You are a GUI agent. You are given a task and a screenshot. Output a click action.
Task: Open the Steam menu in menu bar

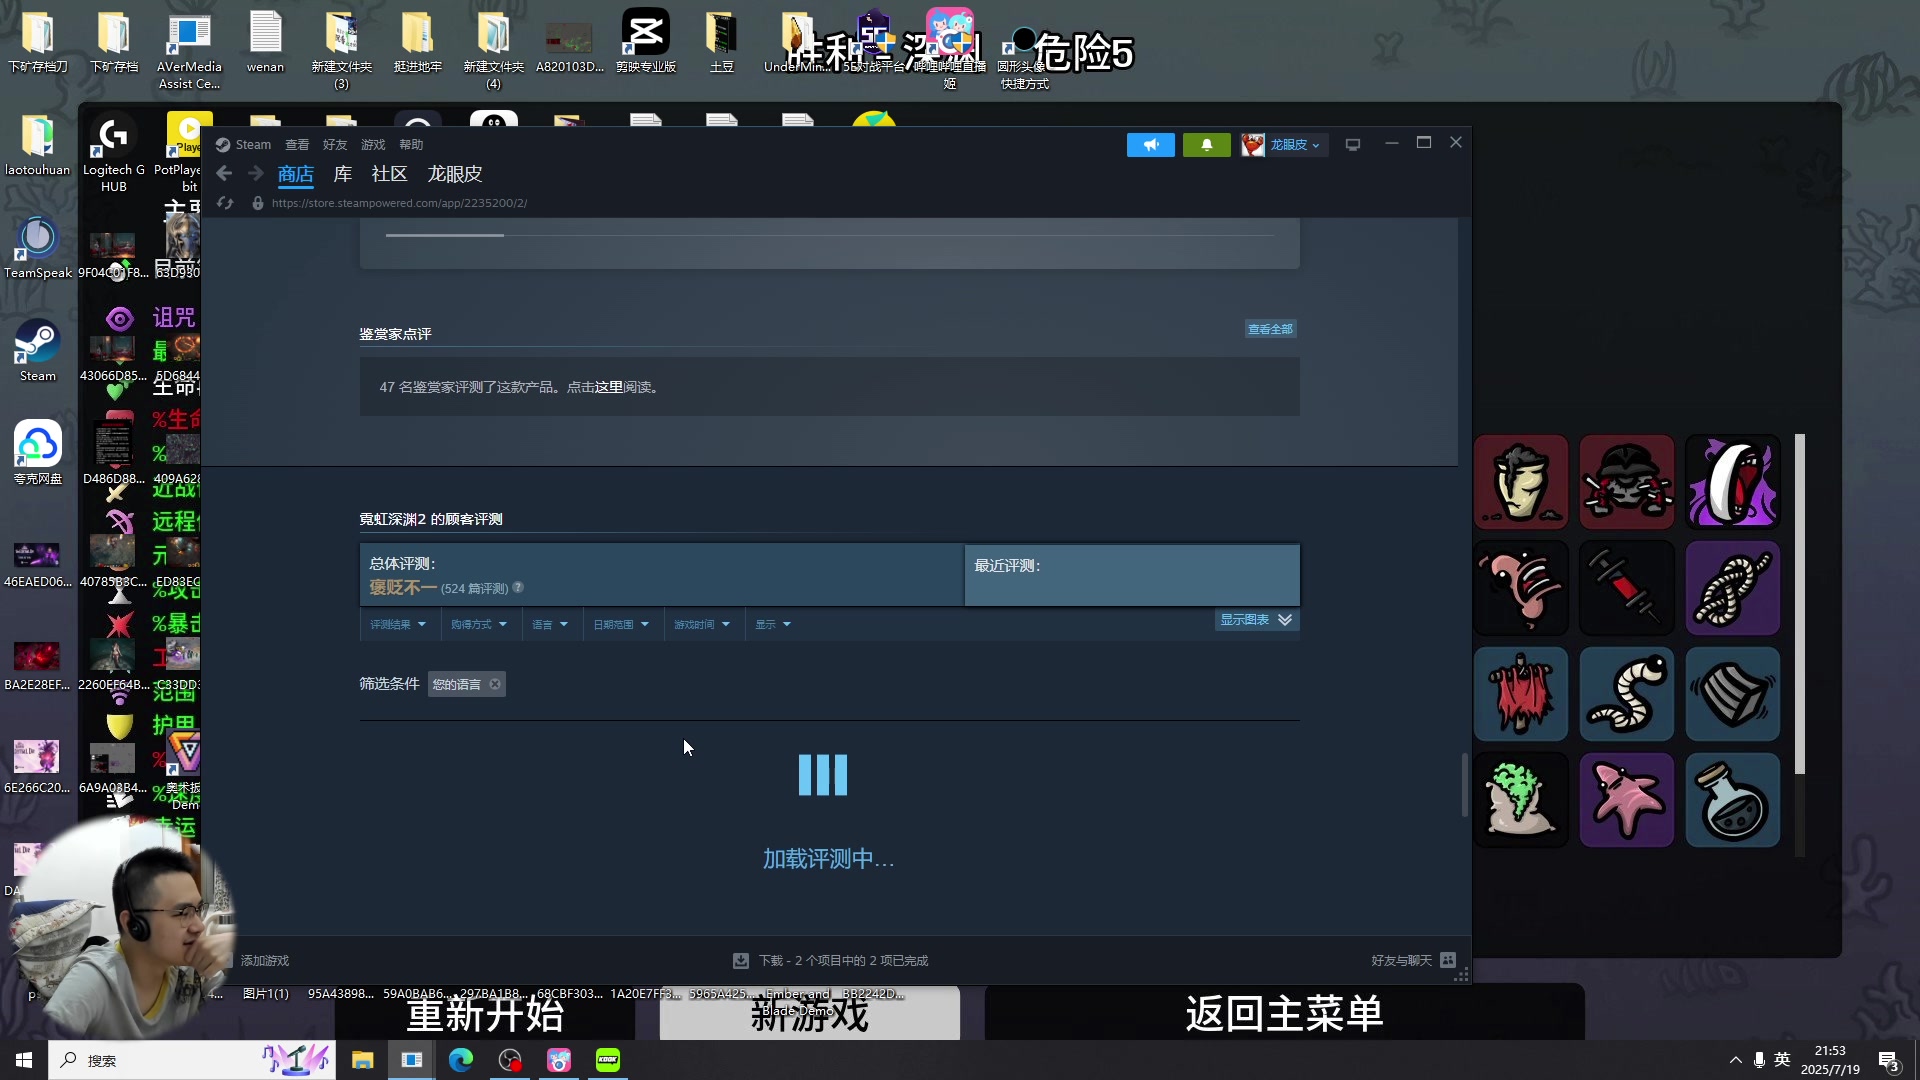pyautogui.click(x=253, y=144)
